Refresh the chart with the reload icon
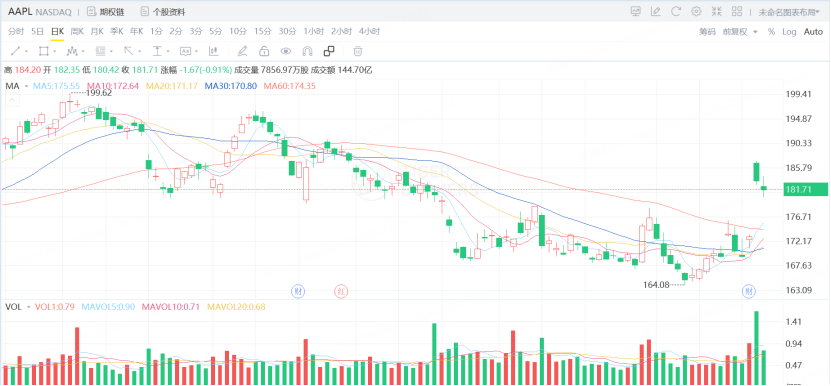 click(676, 11)
